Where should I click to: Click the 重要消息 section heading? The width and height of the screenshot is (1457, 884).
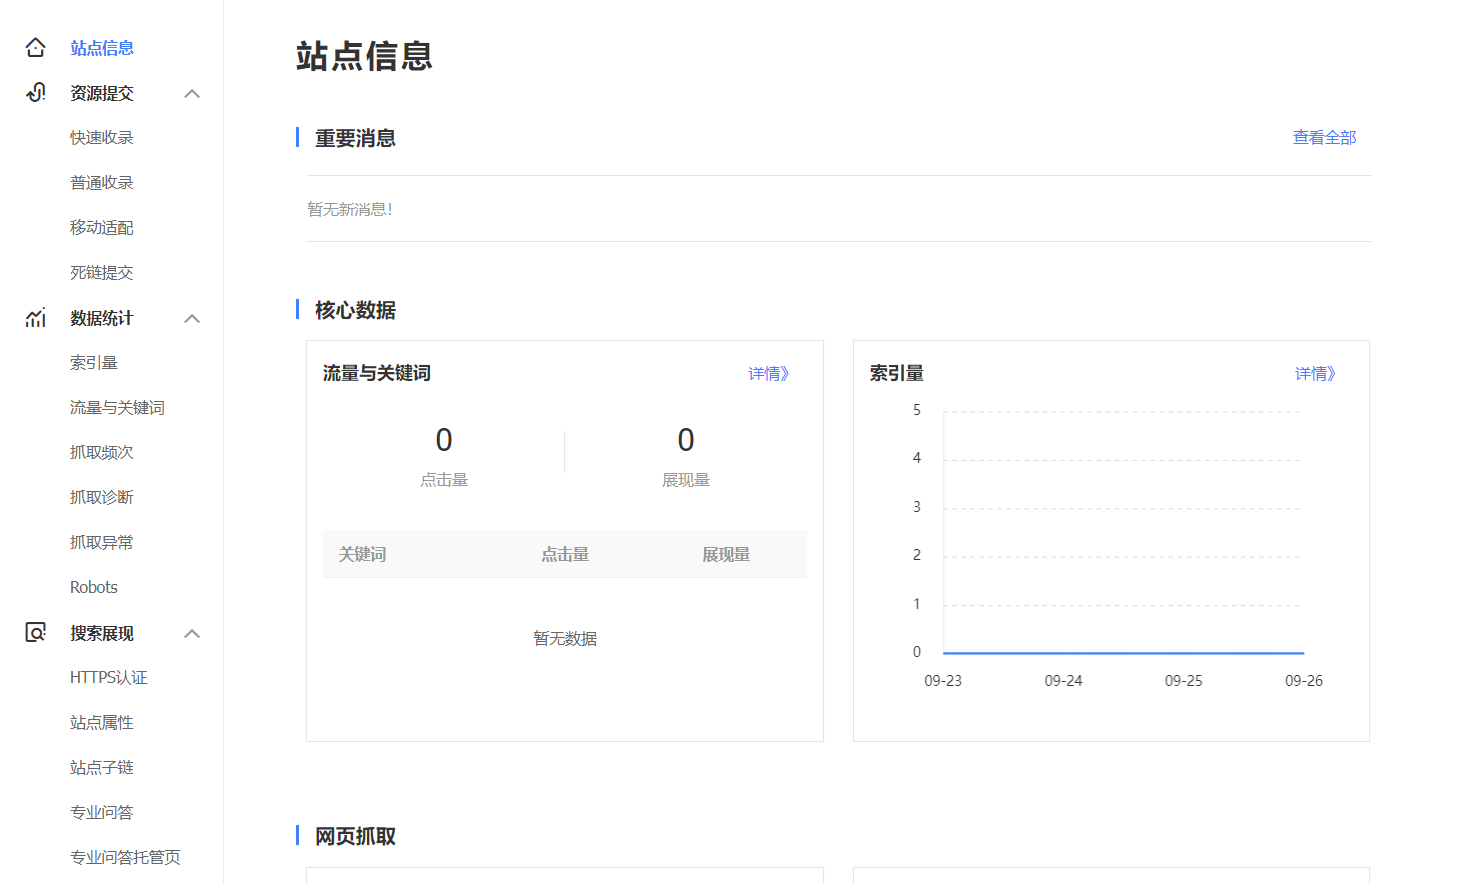355,138
